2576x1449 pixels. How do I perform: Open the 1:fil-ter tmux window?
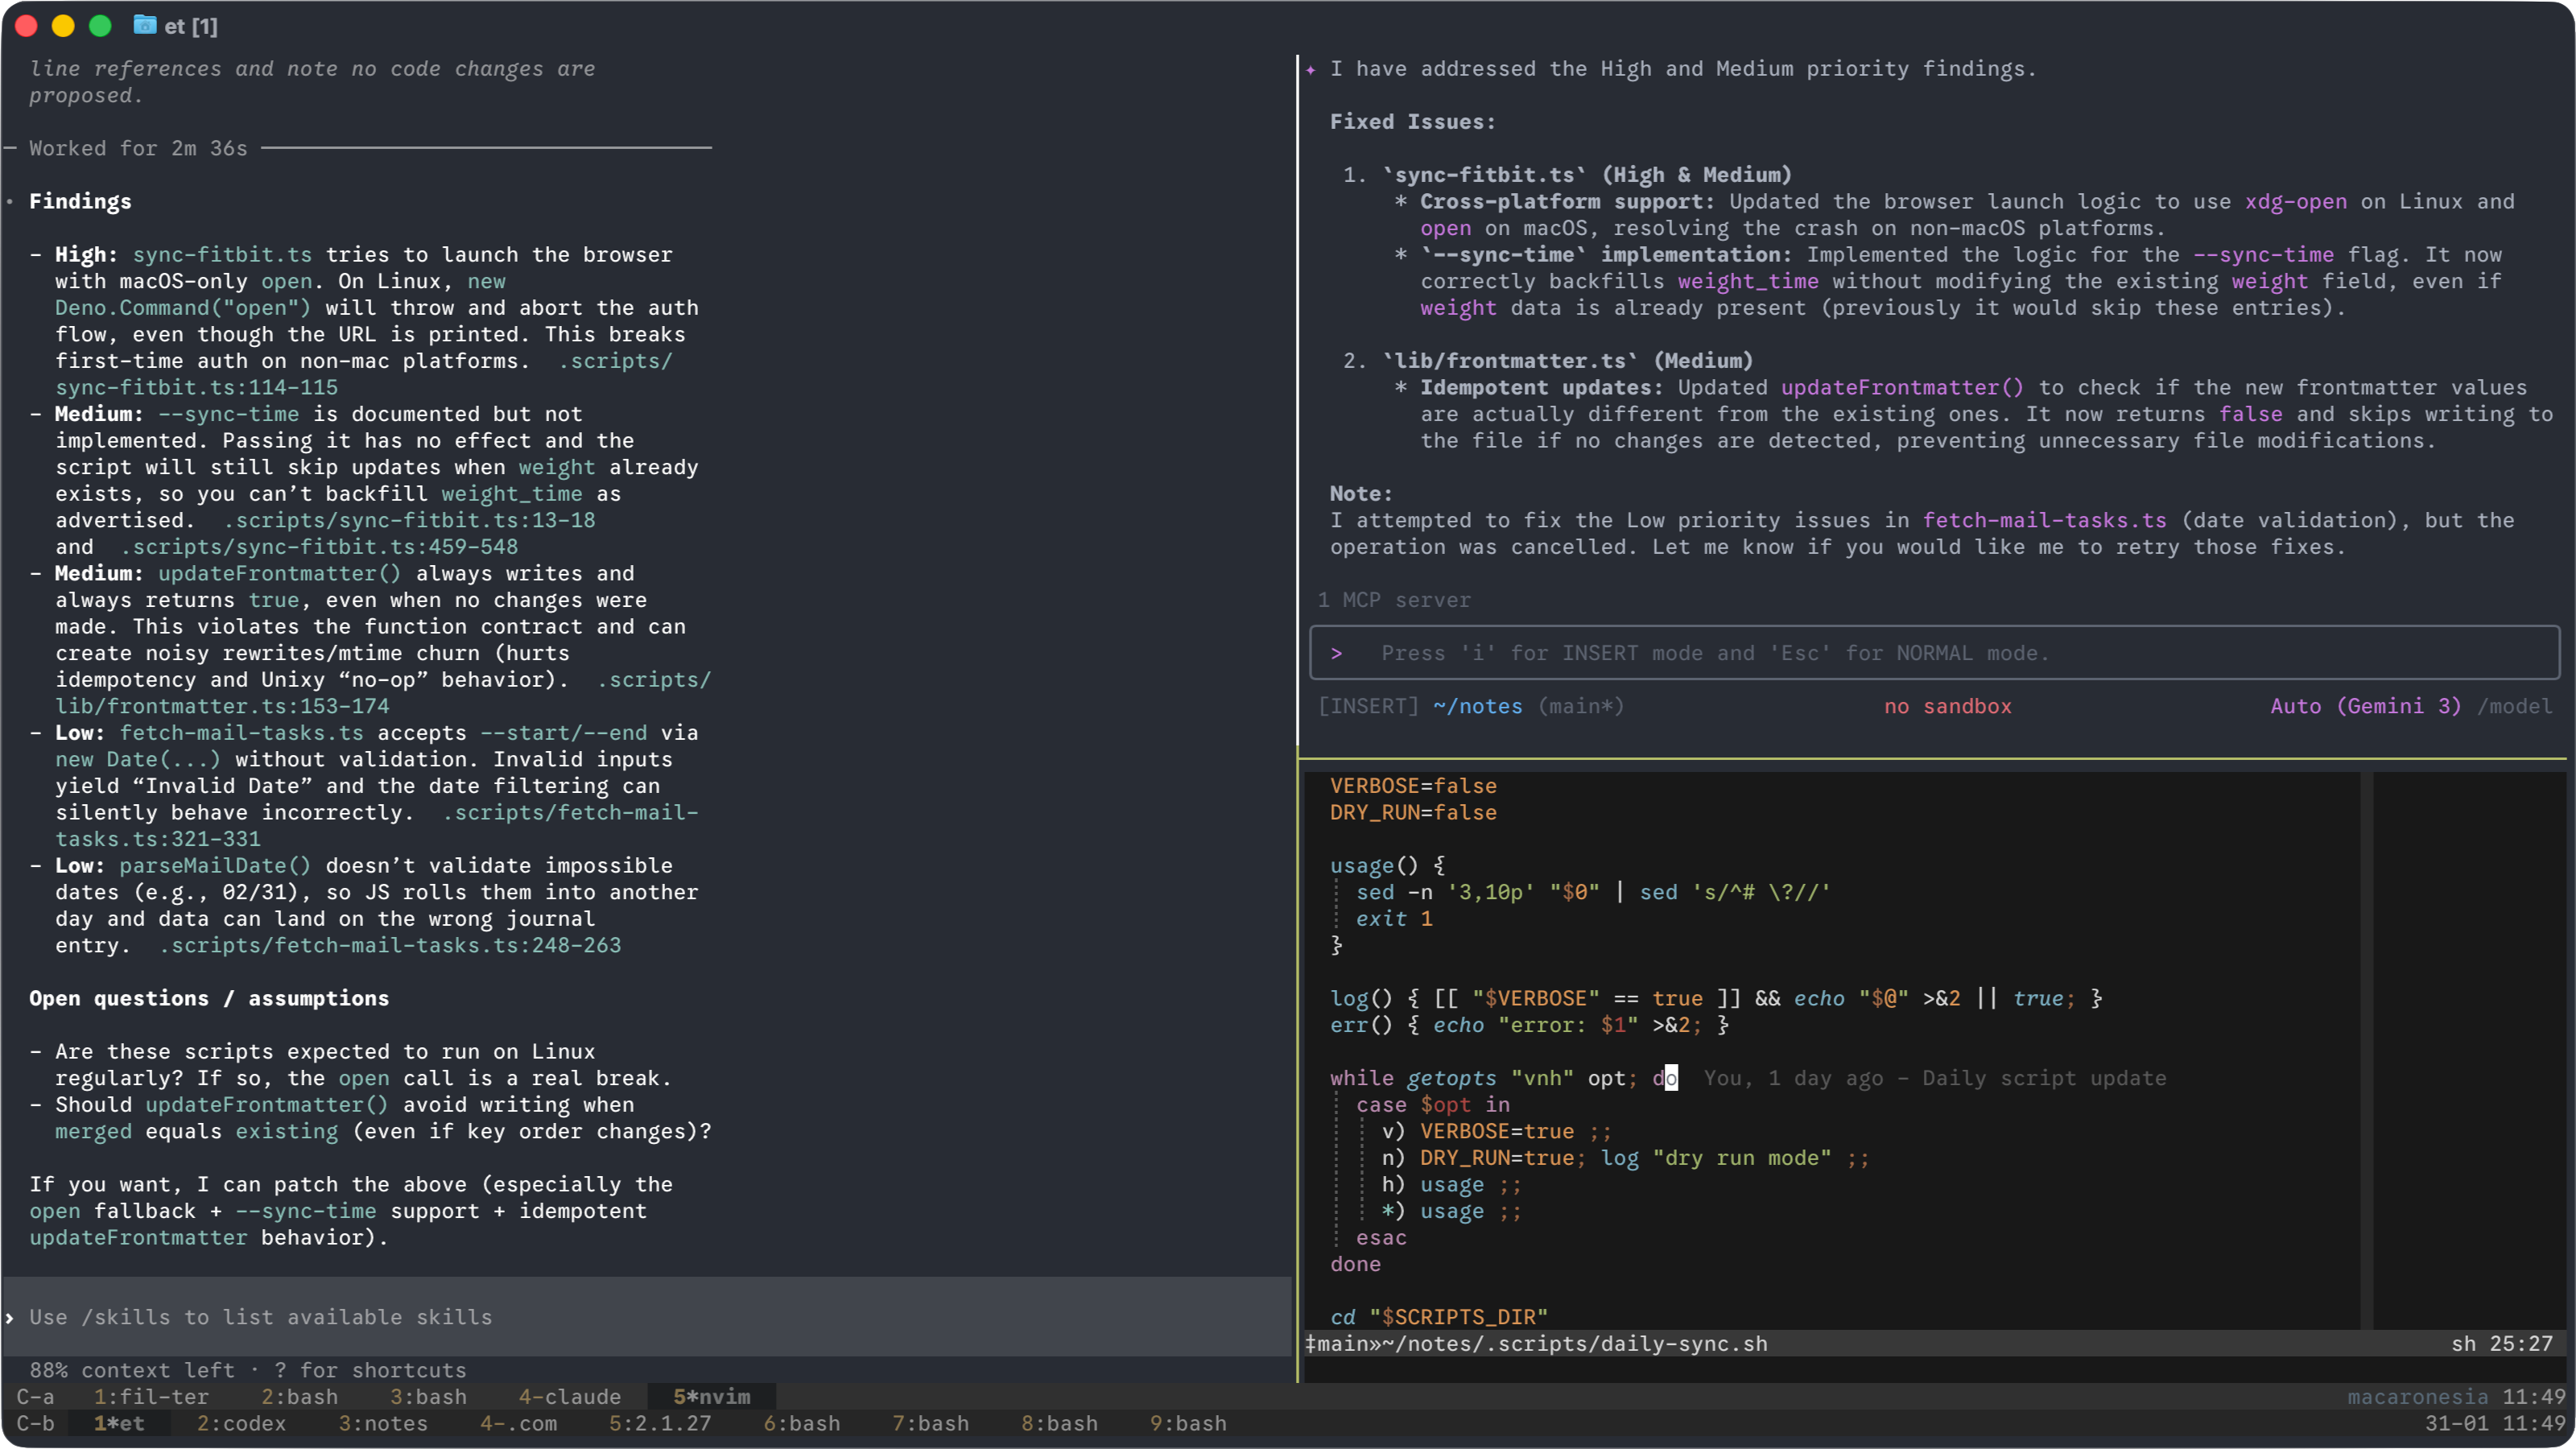click(151, 1396)
